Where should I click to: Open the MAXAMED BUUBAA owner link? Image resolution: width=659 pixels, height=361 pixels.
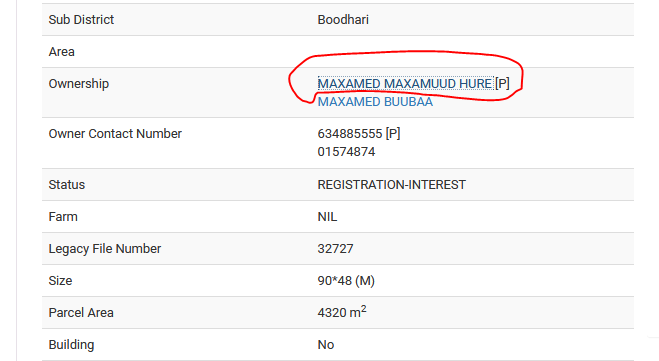coord(375,102)
